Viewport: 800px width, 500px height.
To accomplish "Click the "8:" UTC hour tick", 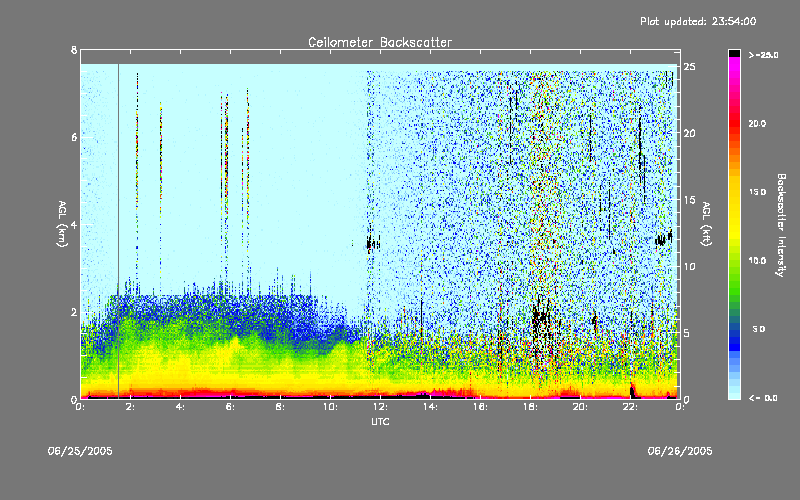I will (281, 407).
